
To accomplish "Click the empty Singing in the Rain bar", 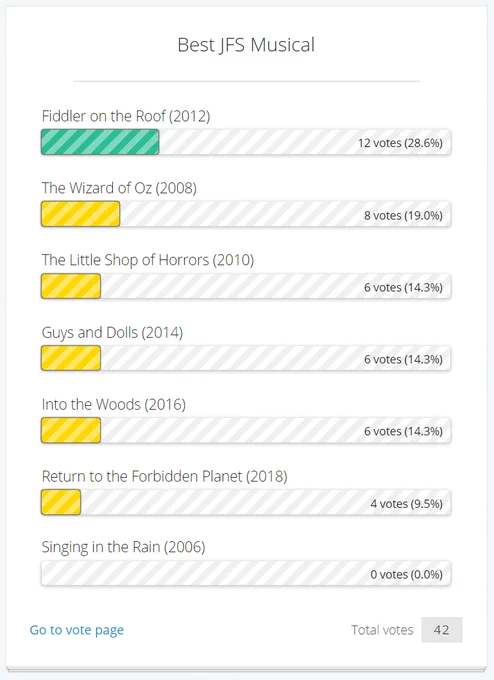I will 246,573.
